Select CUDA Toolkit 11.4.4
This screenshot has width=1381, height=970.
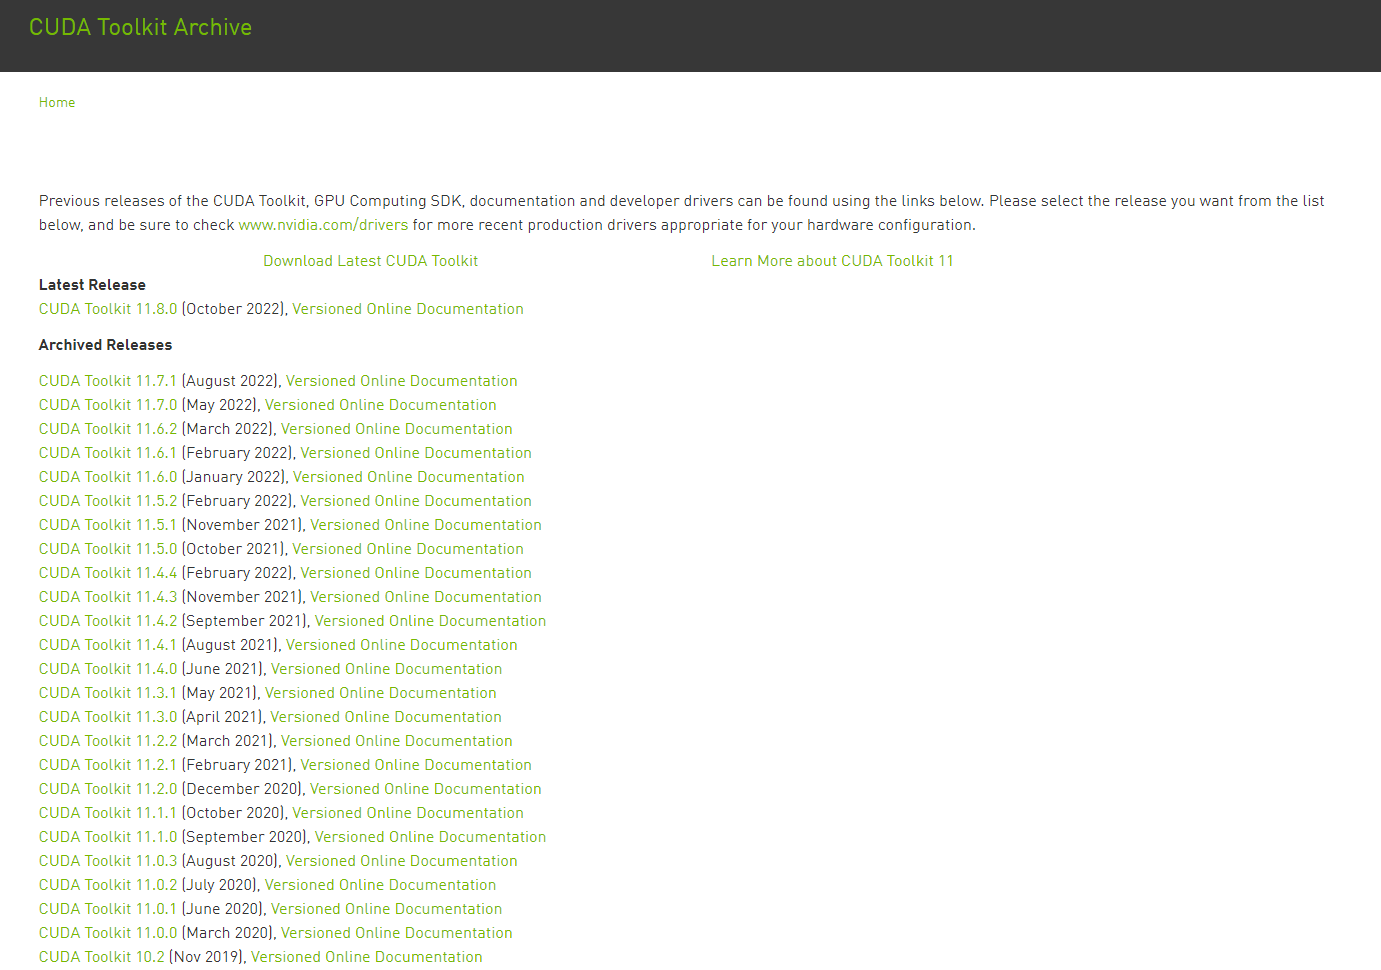click(108, 573)
